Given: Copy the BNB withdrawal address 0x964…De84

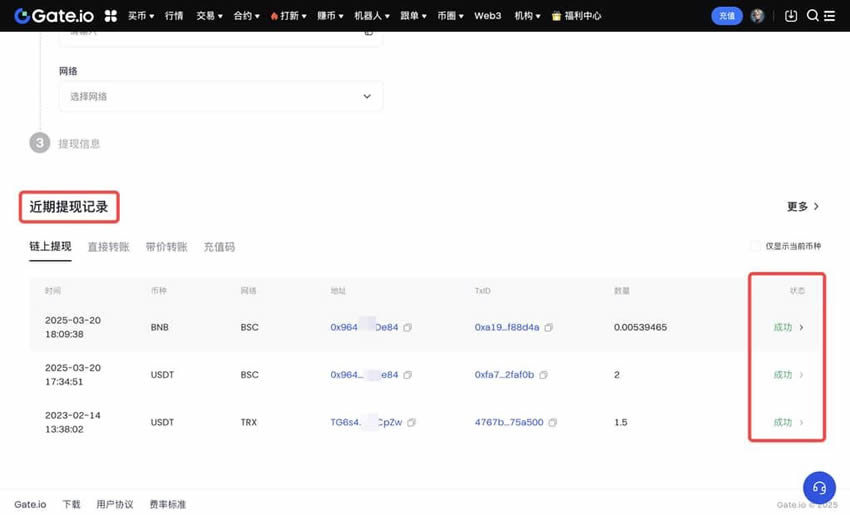Looking at the screenshot, I should tap(408, 327).
